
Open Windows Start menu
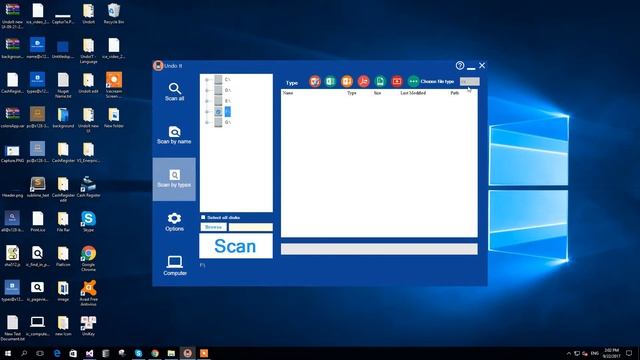(8, 353)
